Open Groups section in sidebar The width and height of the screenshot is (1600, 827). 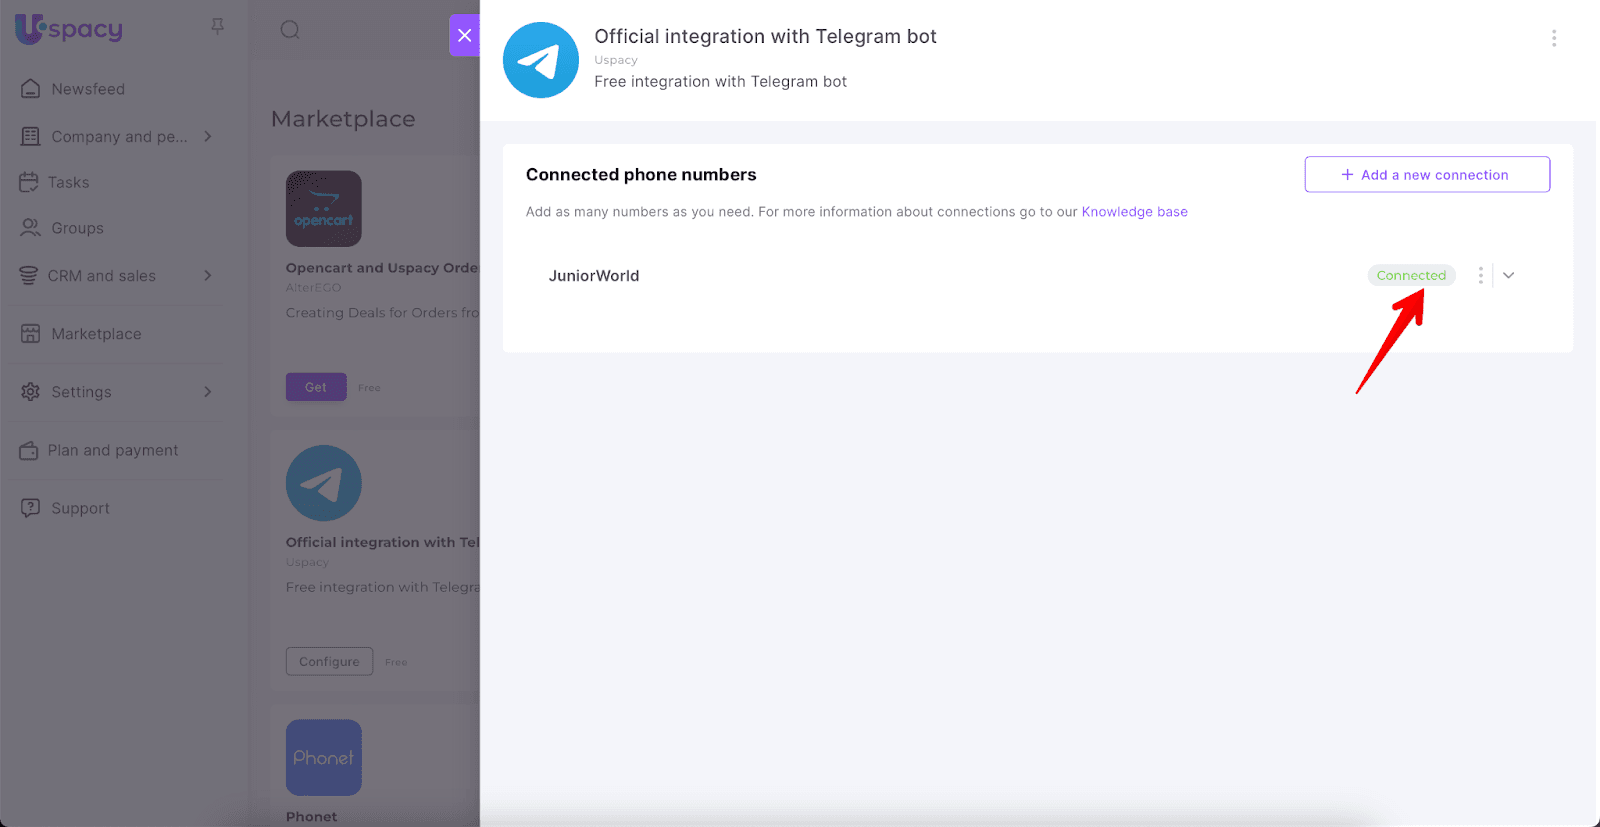coord(77,229)
